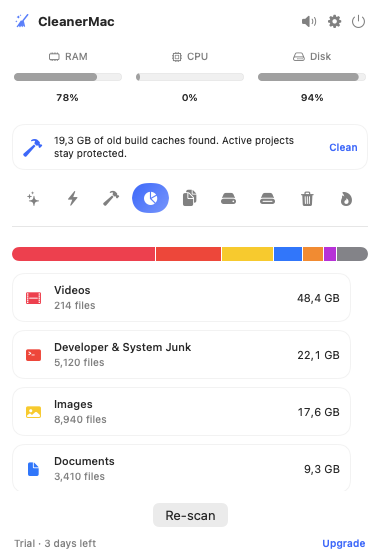Click the Re-scan button
380x560 pixels.
tap(190, 515)
